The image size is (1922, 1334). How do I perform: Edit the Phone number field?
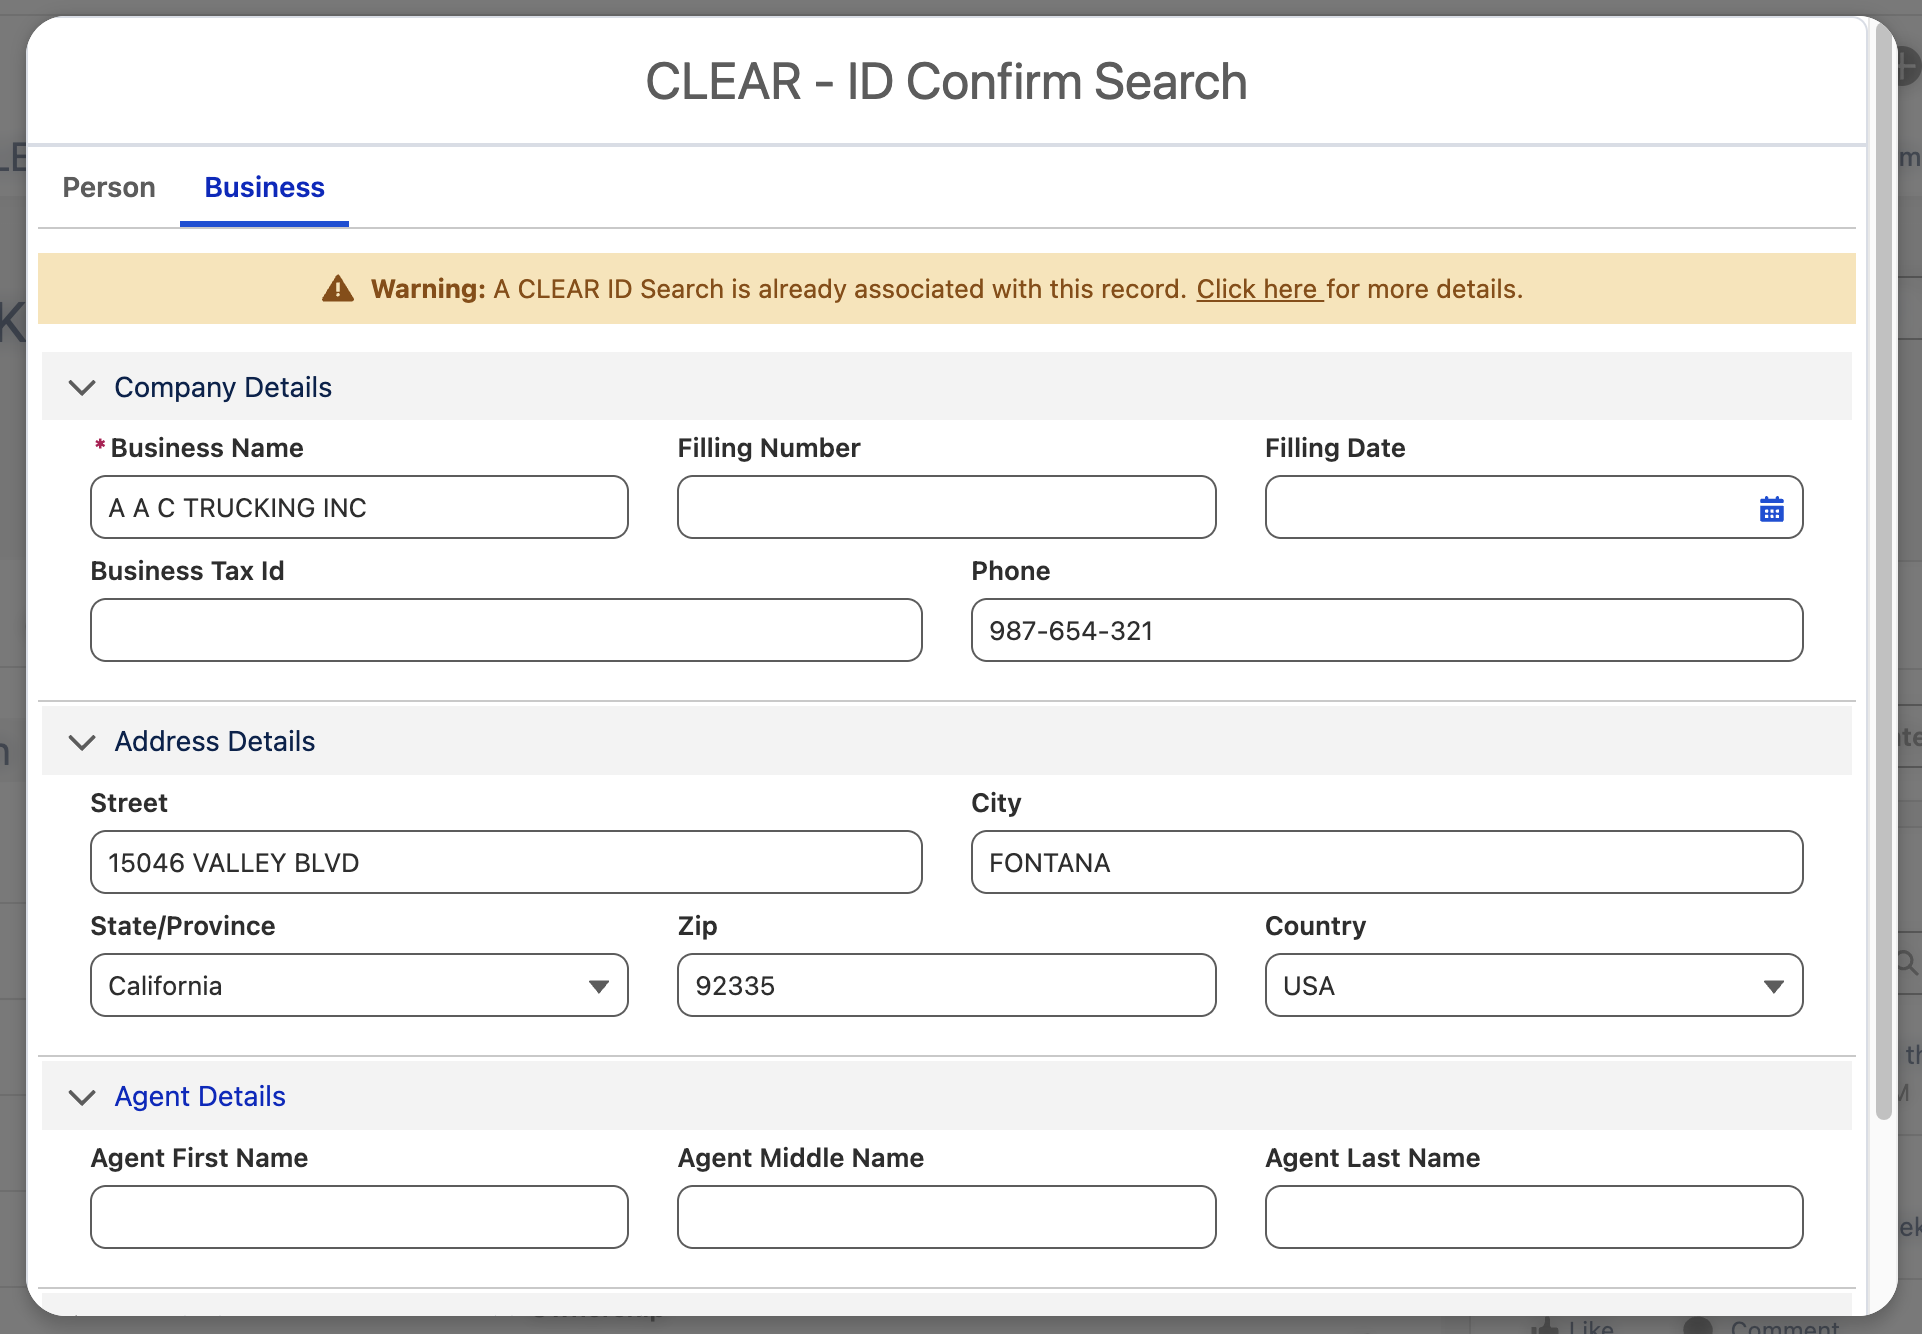tap(1387, 630)
